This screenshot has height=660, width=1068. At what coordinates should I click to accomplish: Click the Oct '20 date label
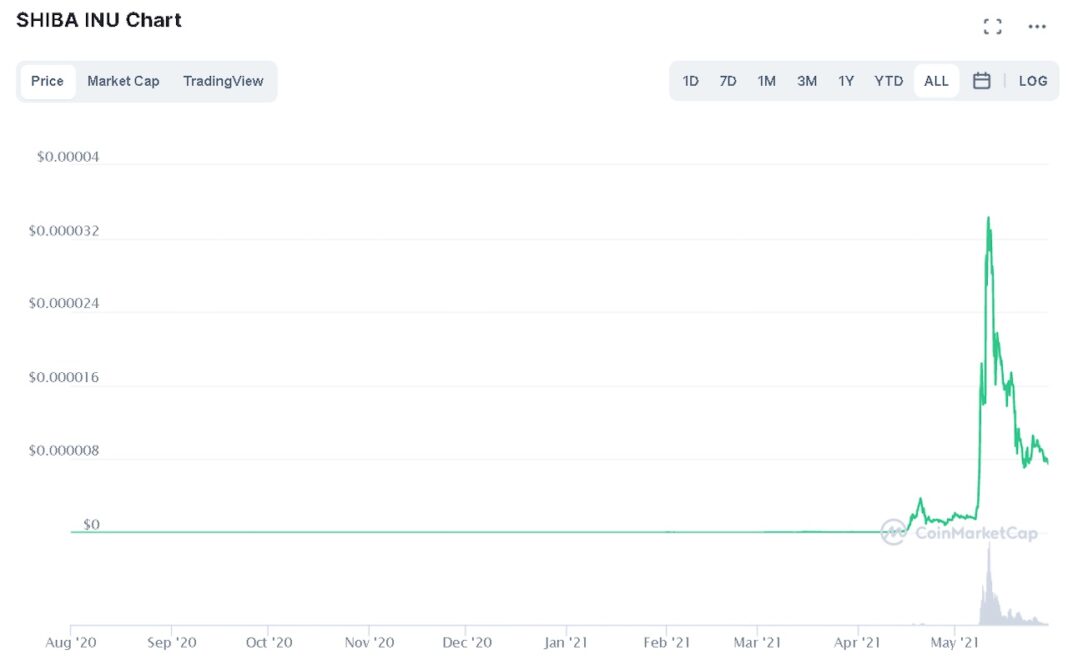pos(269,642)
